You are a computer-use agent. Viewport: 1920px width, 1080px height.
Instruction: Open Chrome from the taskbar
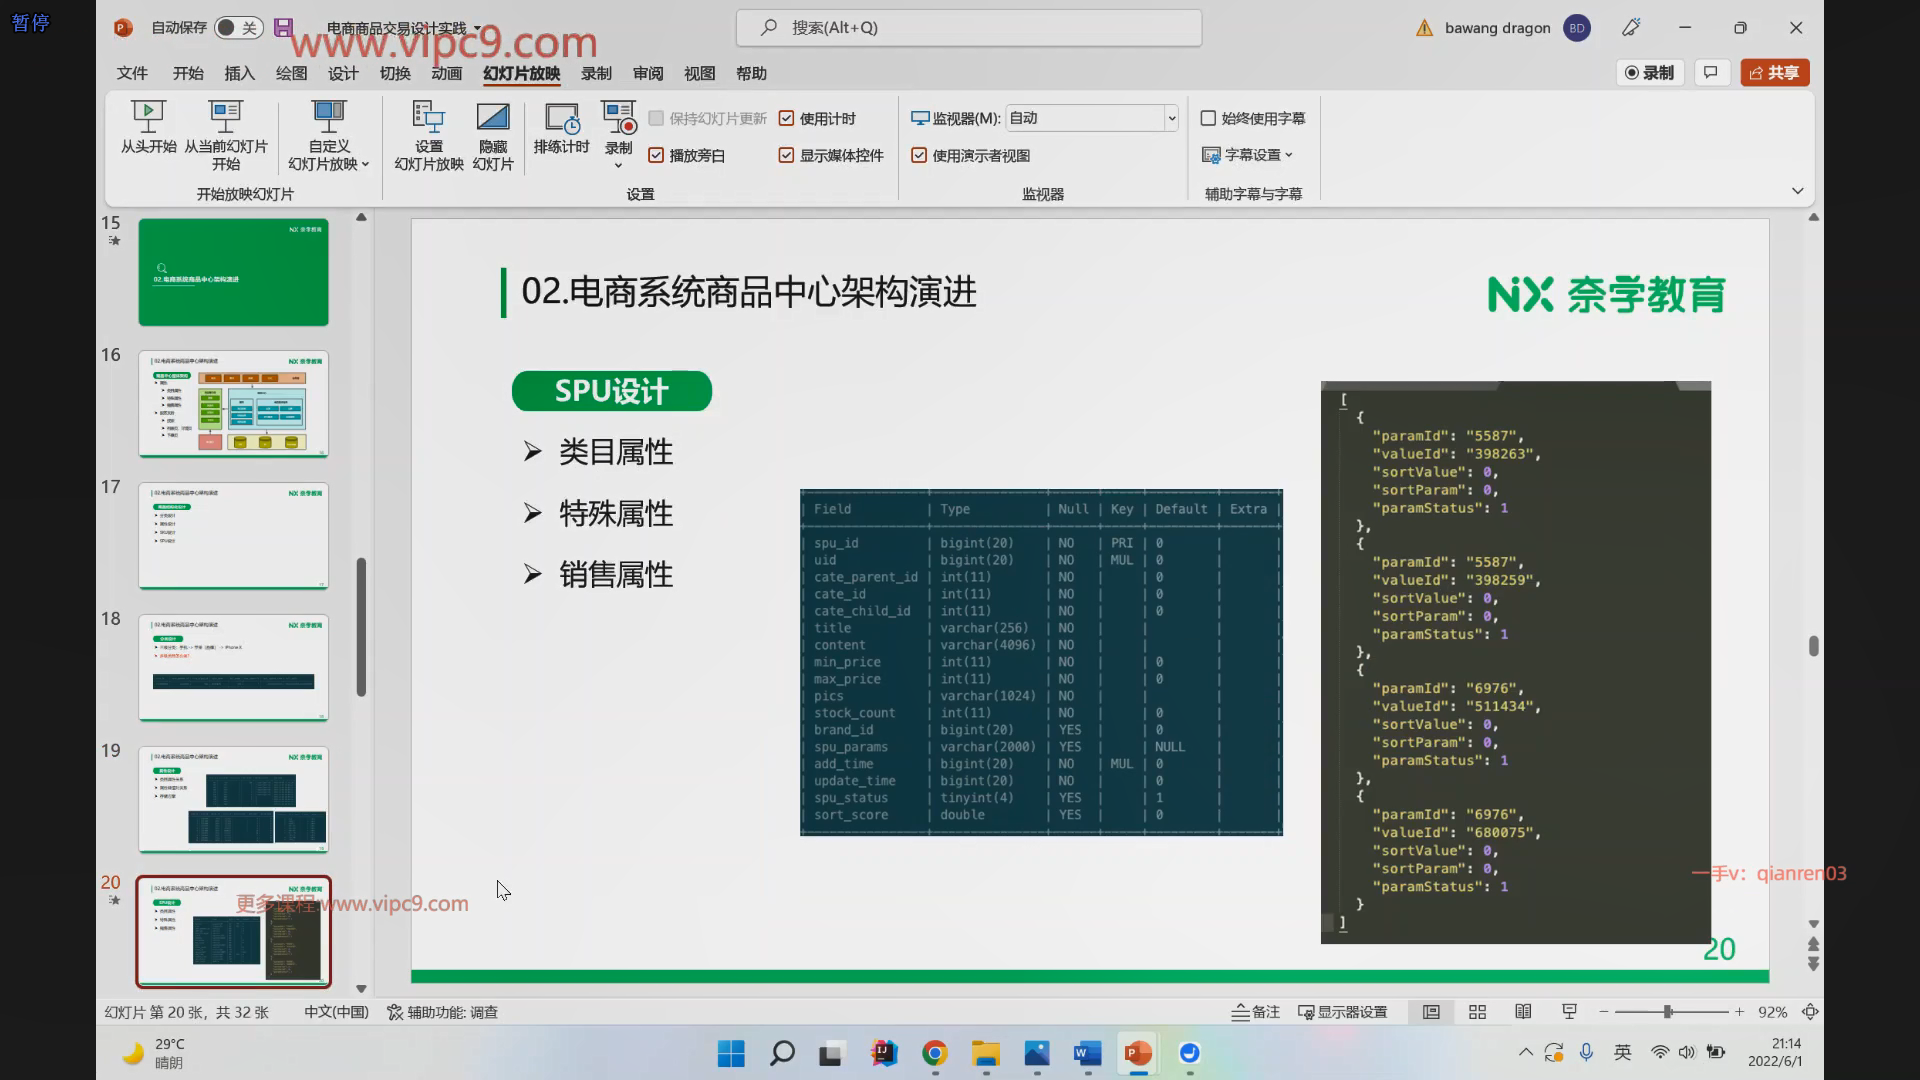pyautogui.click(x=934, y=1053)
